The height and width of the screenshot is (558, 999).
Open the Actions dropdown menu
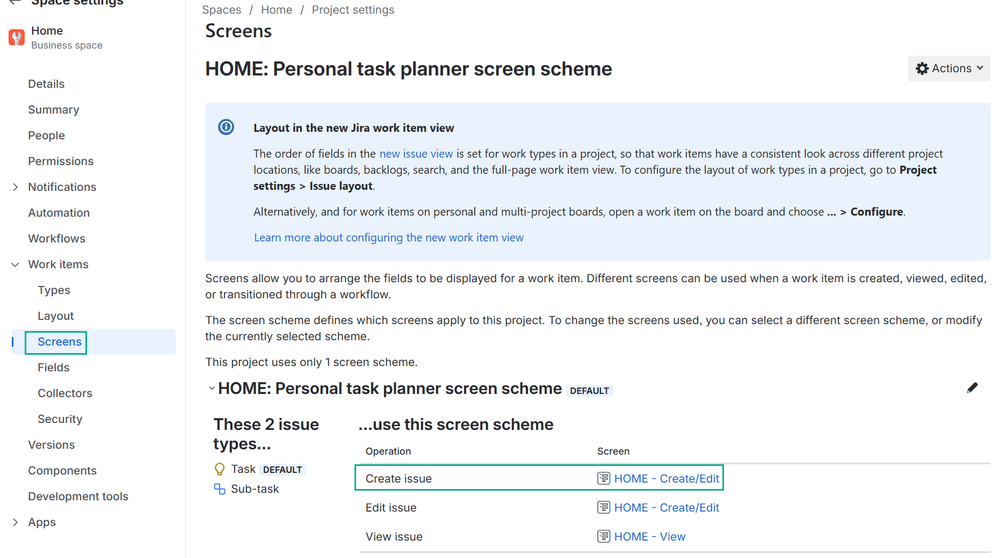click(x=949, y=68)
